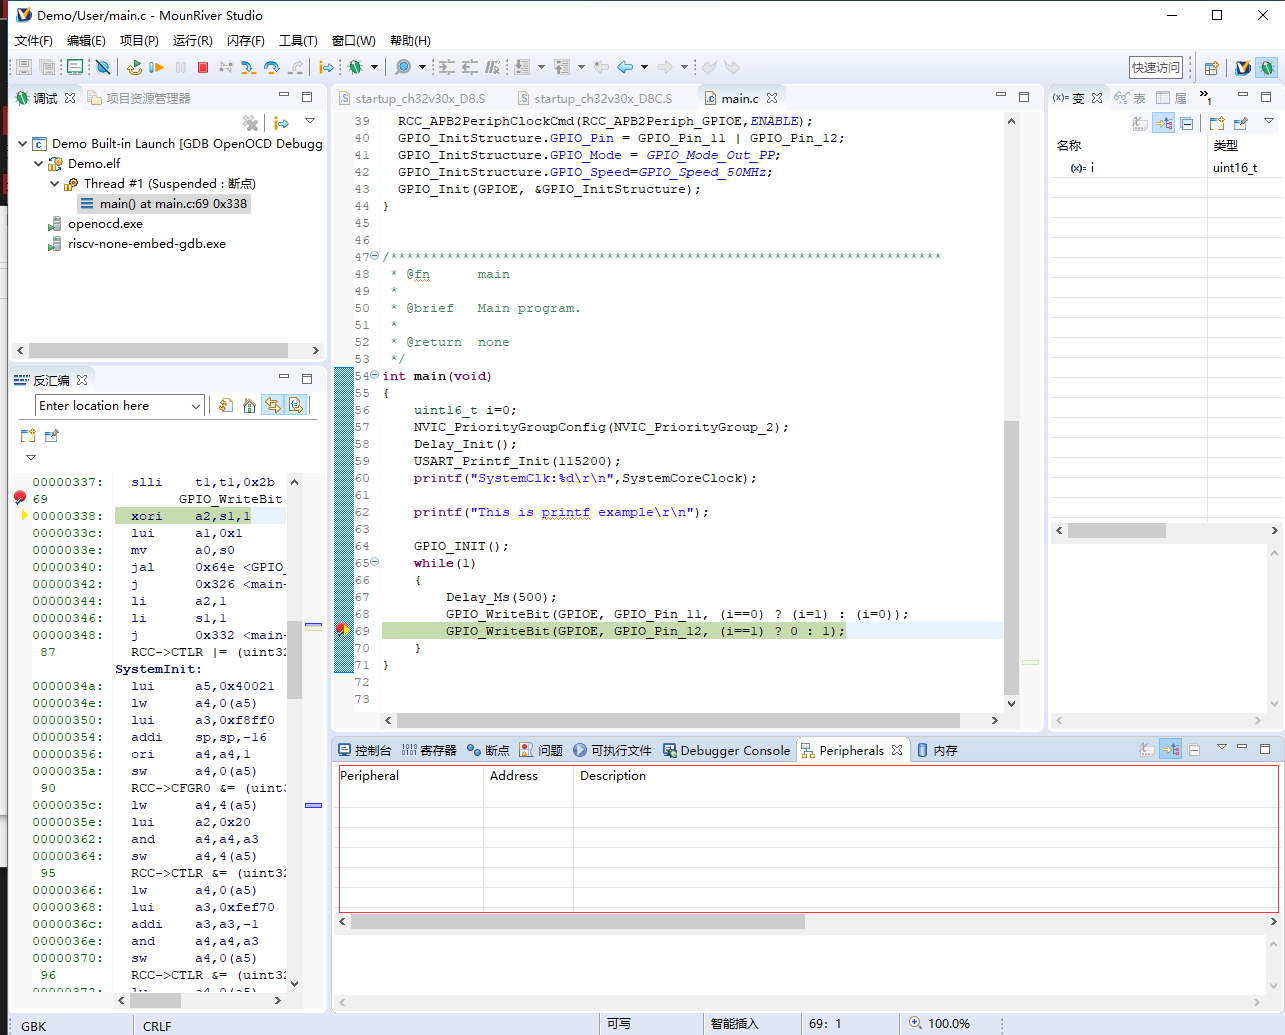The width and height of the screenshot is (1285, 1035).
Task: Open the 闪存(F) menu
Action: point(246,40)
